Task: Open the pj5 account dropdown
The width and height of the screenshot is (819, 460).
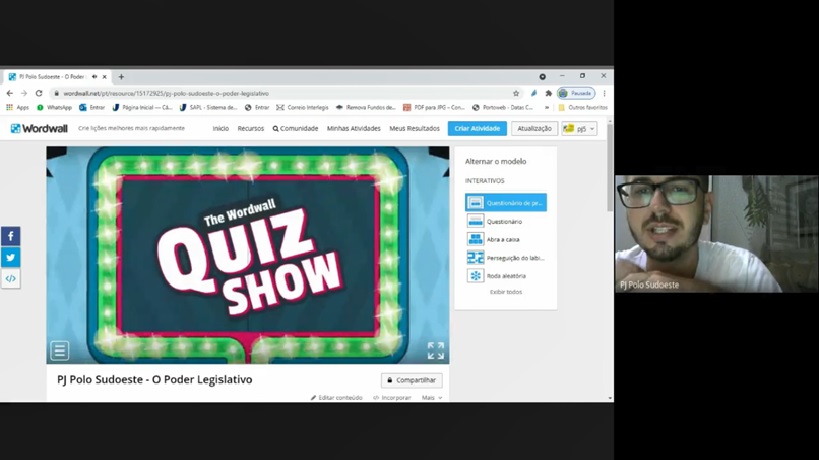Action: click(579, 128)
